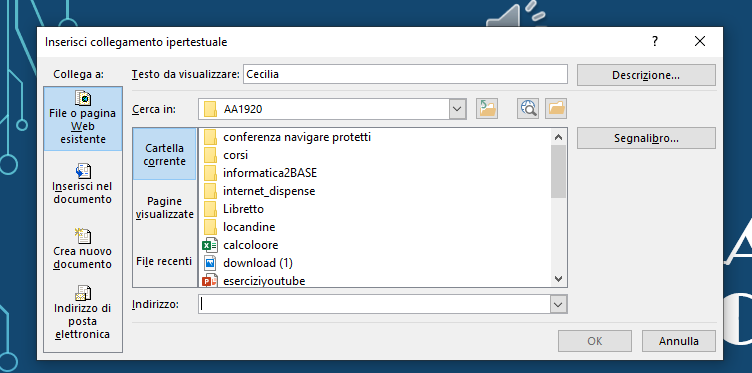The width and height of the screenshot is (752, 373).
Task: Click the file list scroll up arrow
Action: 558,137
